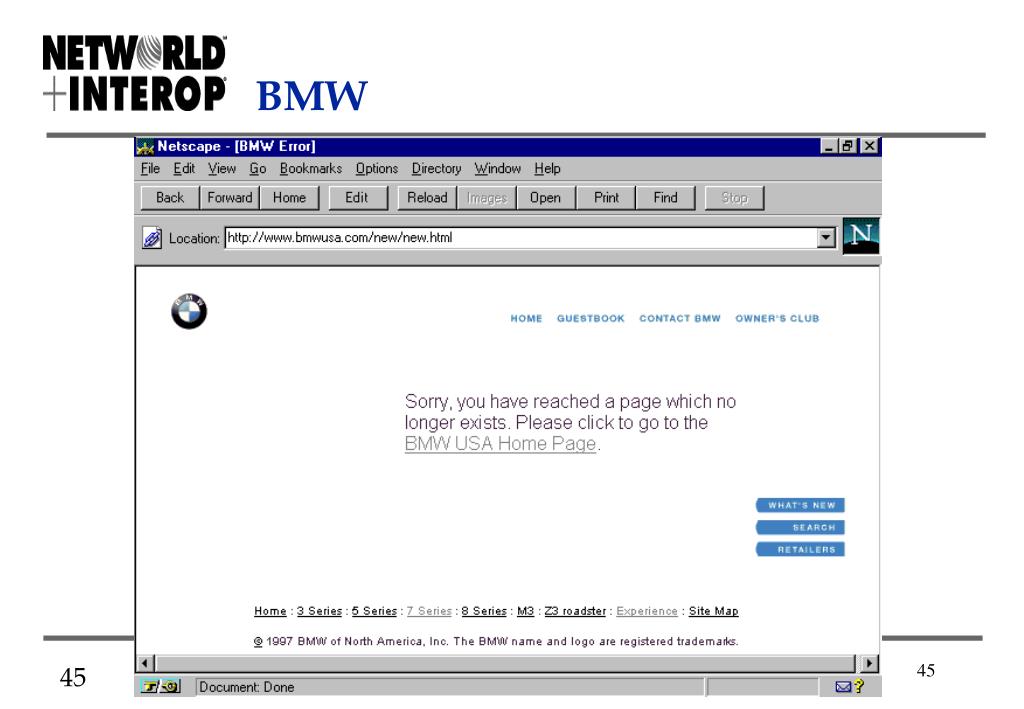Viewport: 1024px width, 709px height.
Task: Click the 5 Series footer link
Action: click(x=374, y=611)
